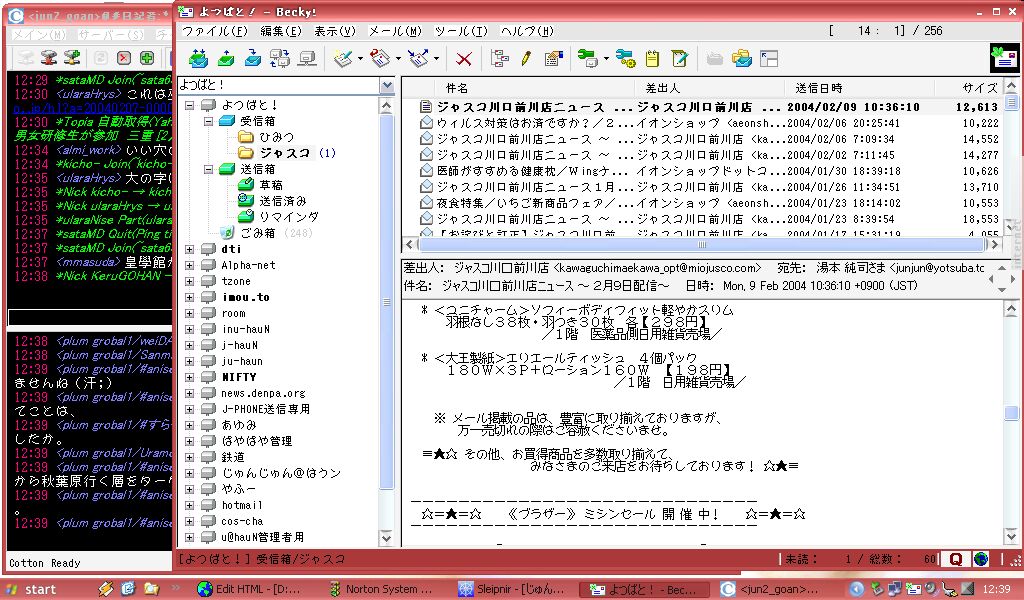
Task: Click the remote mailbox computer icon
Action: coord(307,59)
